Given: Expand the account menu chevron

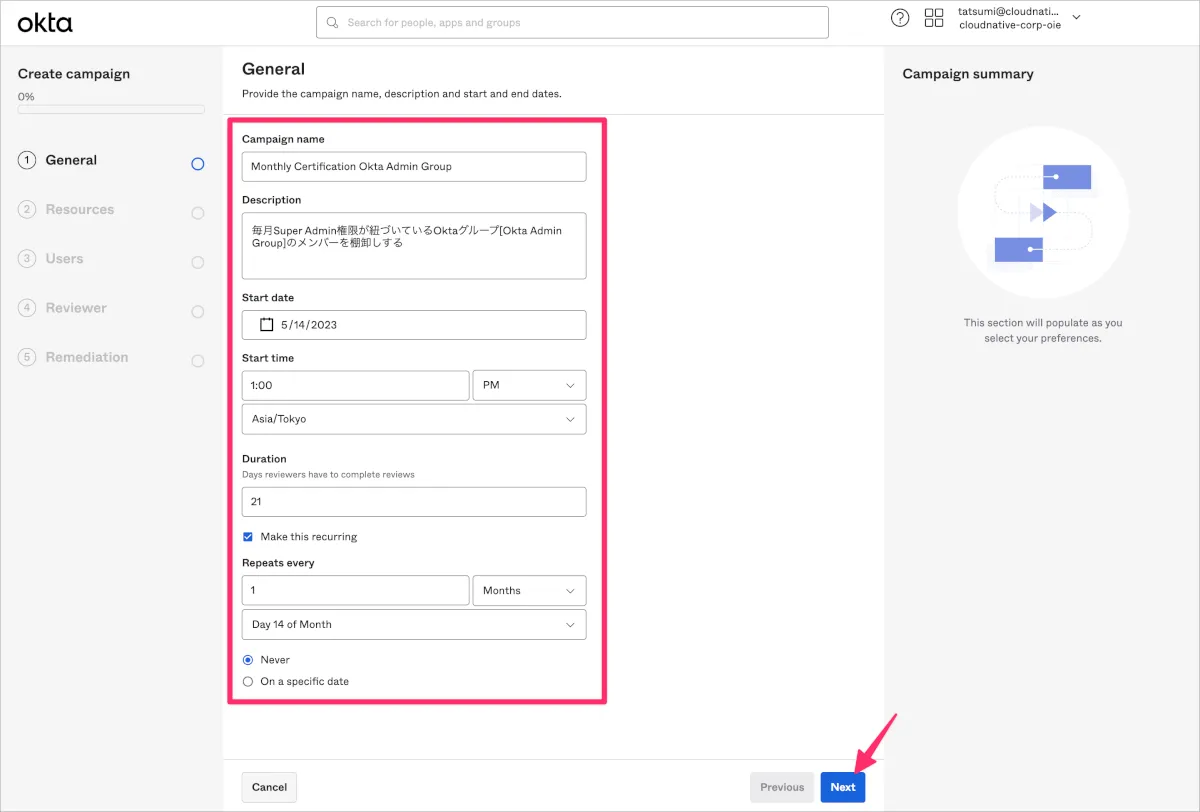Looking at the screenshot, I should click(1077, 17).
